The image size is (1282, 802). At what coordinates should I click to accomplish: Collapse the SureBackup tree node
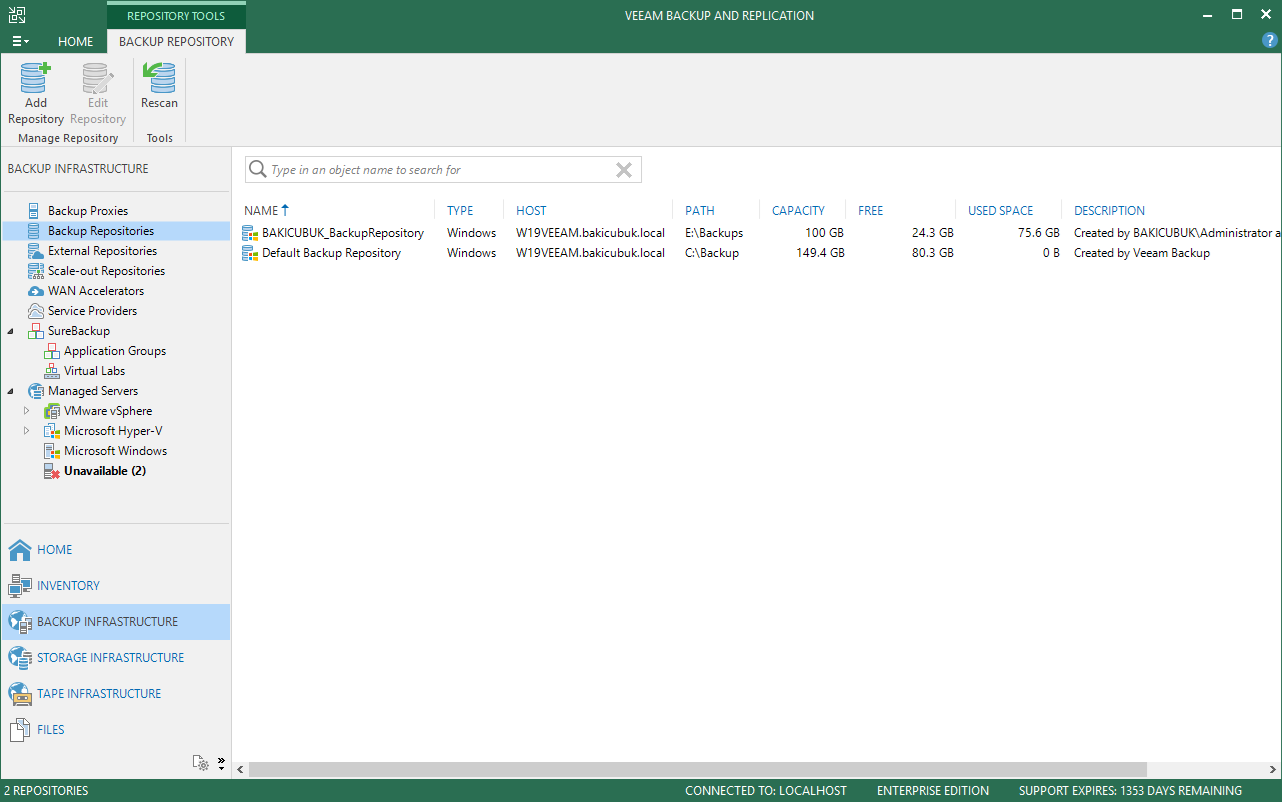[x=11, y=331]
